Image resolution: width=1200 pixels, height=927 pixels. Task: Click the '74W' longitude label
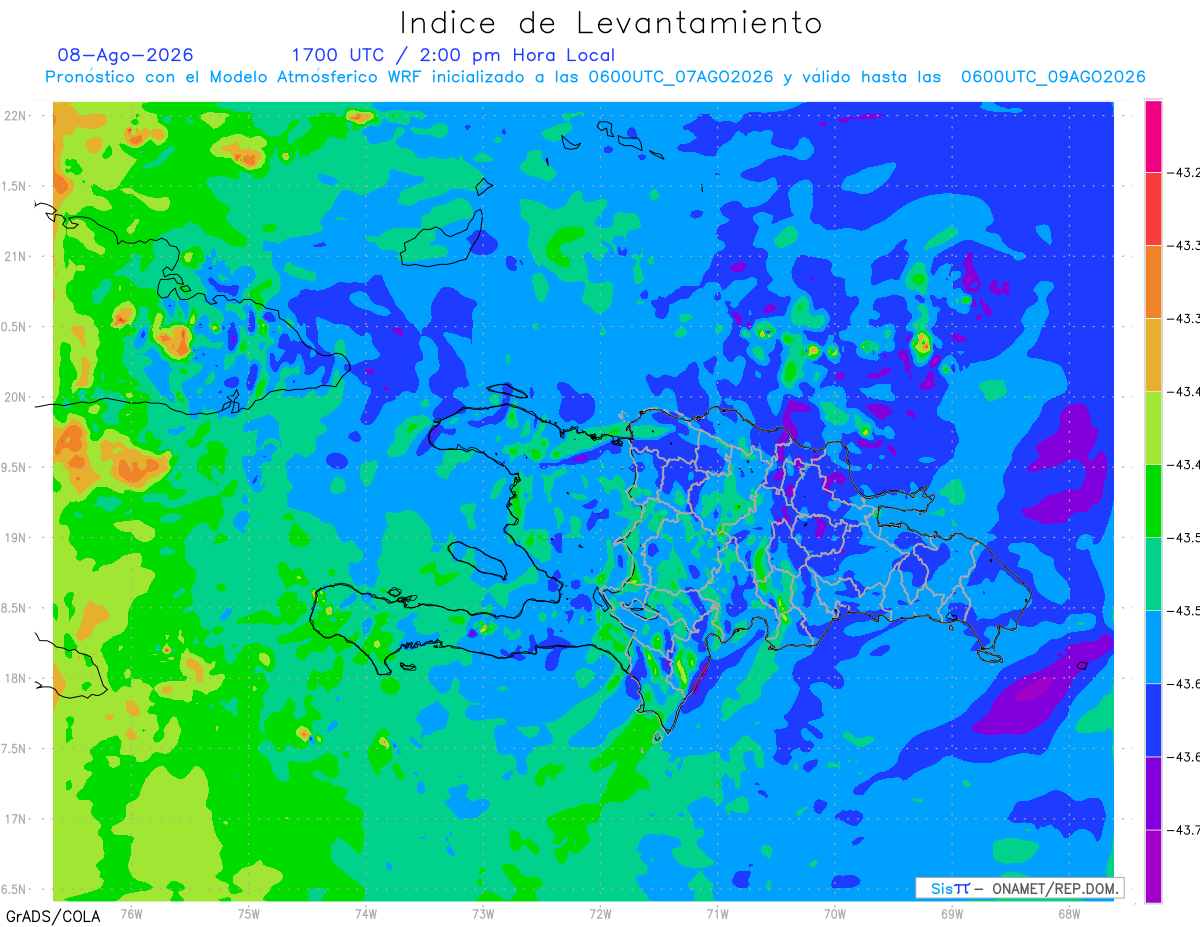click(x=365, y=912)
